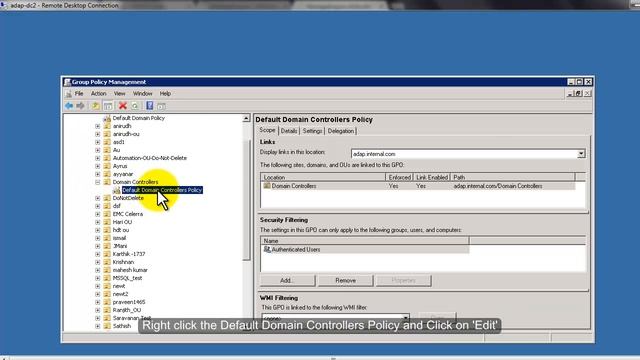Click the EMC Celerra OU folder icon
Screen dimensions: 640x360
(107, 214)
